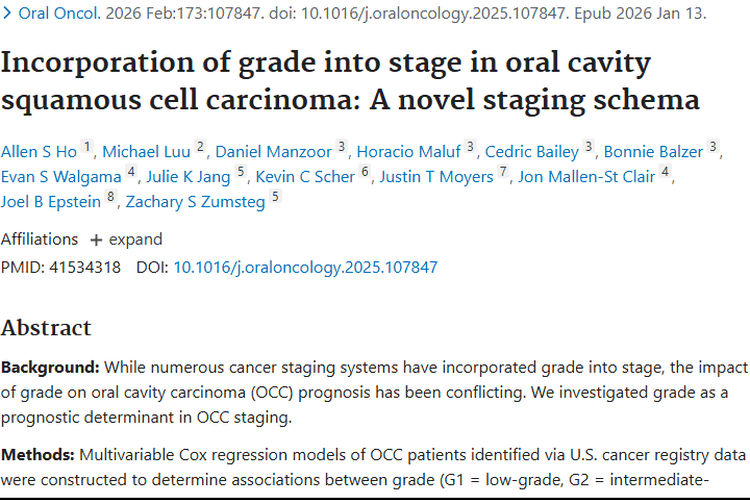Click affiliation superscript 1 after Allen S Ho
Image resolution: width=750 pixels, height=500 pixels.
pos(87,148)
